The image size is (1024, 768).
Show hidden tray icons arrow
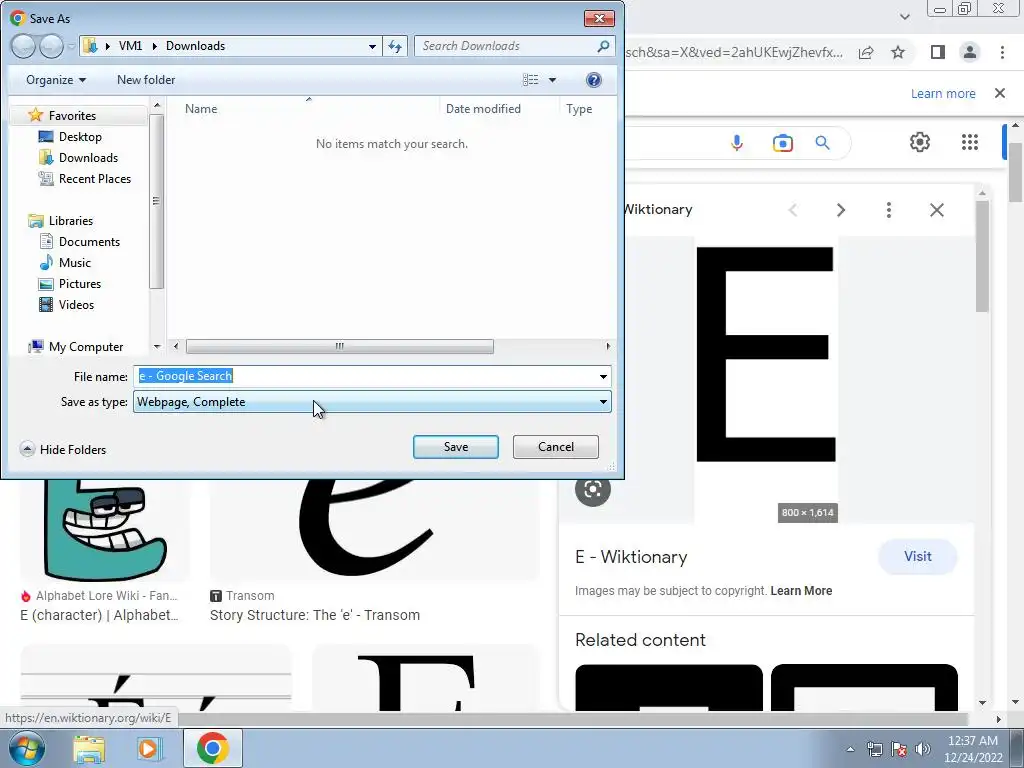pos(850,749)
